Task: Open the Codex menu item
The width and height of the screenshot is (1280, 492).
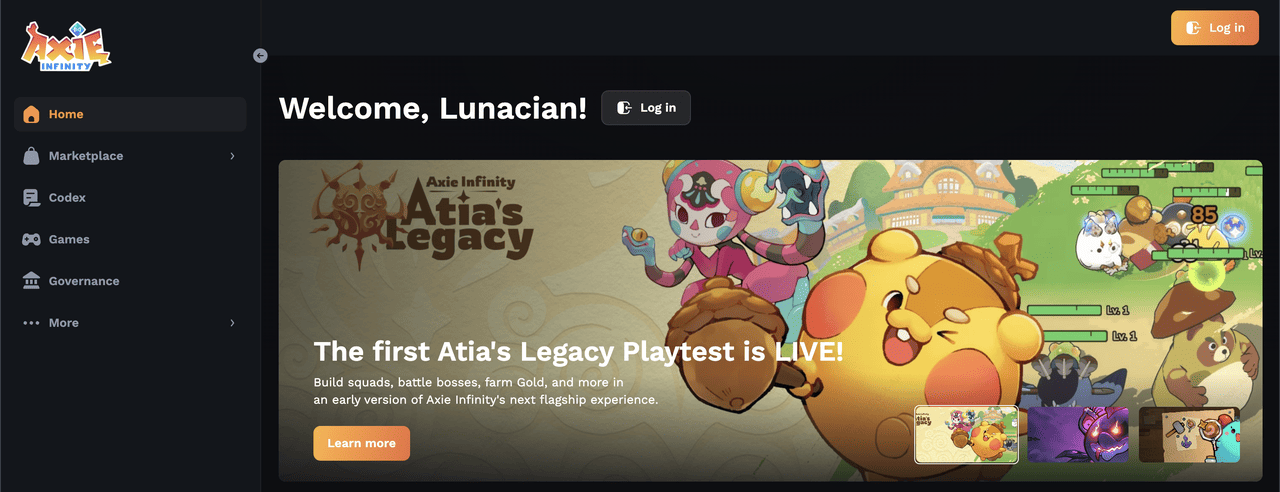Action: (130, 198)
